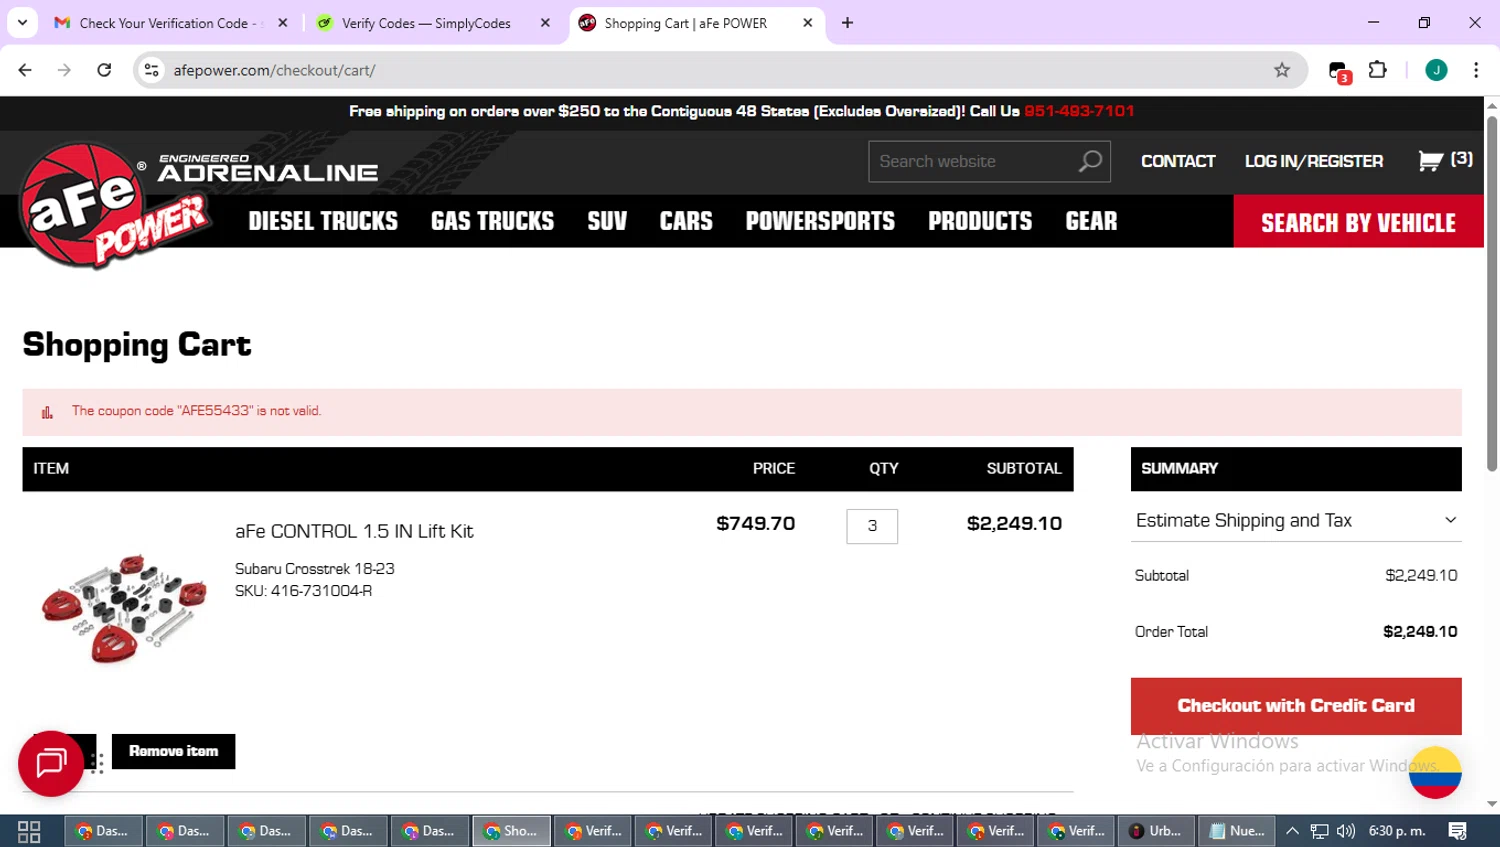Open LOG IN/REGISTER

[x=1314, y=161]
